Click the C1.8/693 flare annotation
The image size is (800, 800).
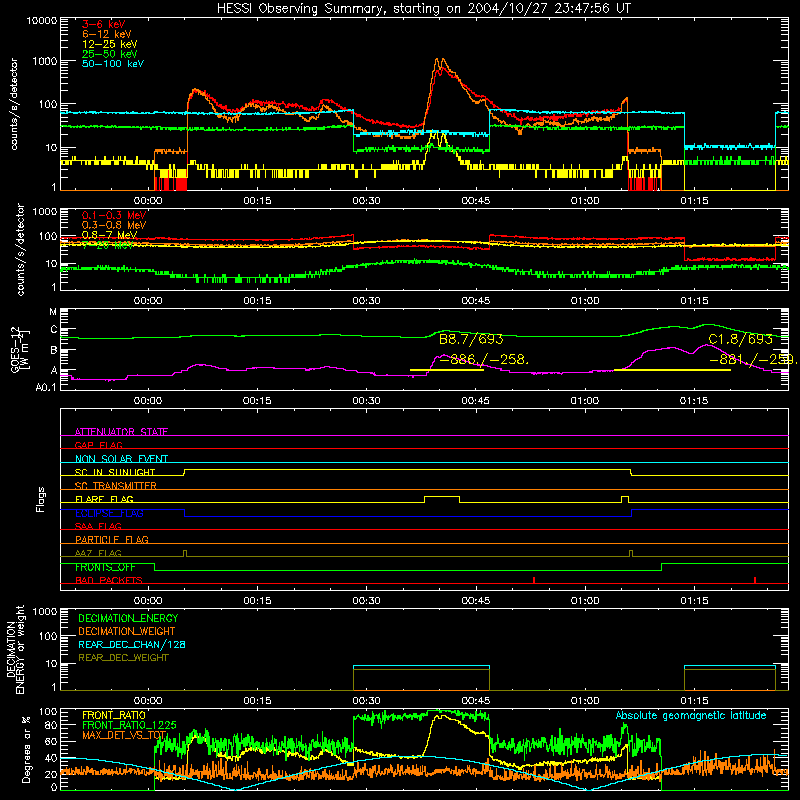click(740, 339)
